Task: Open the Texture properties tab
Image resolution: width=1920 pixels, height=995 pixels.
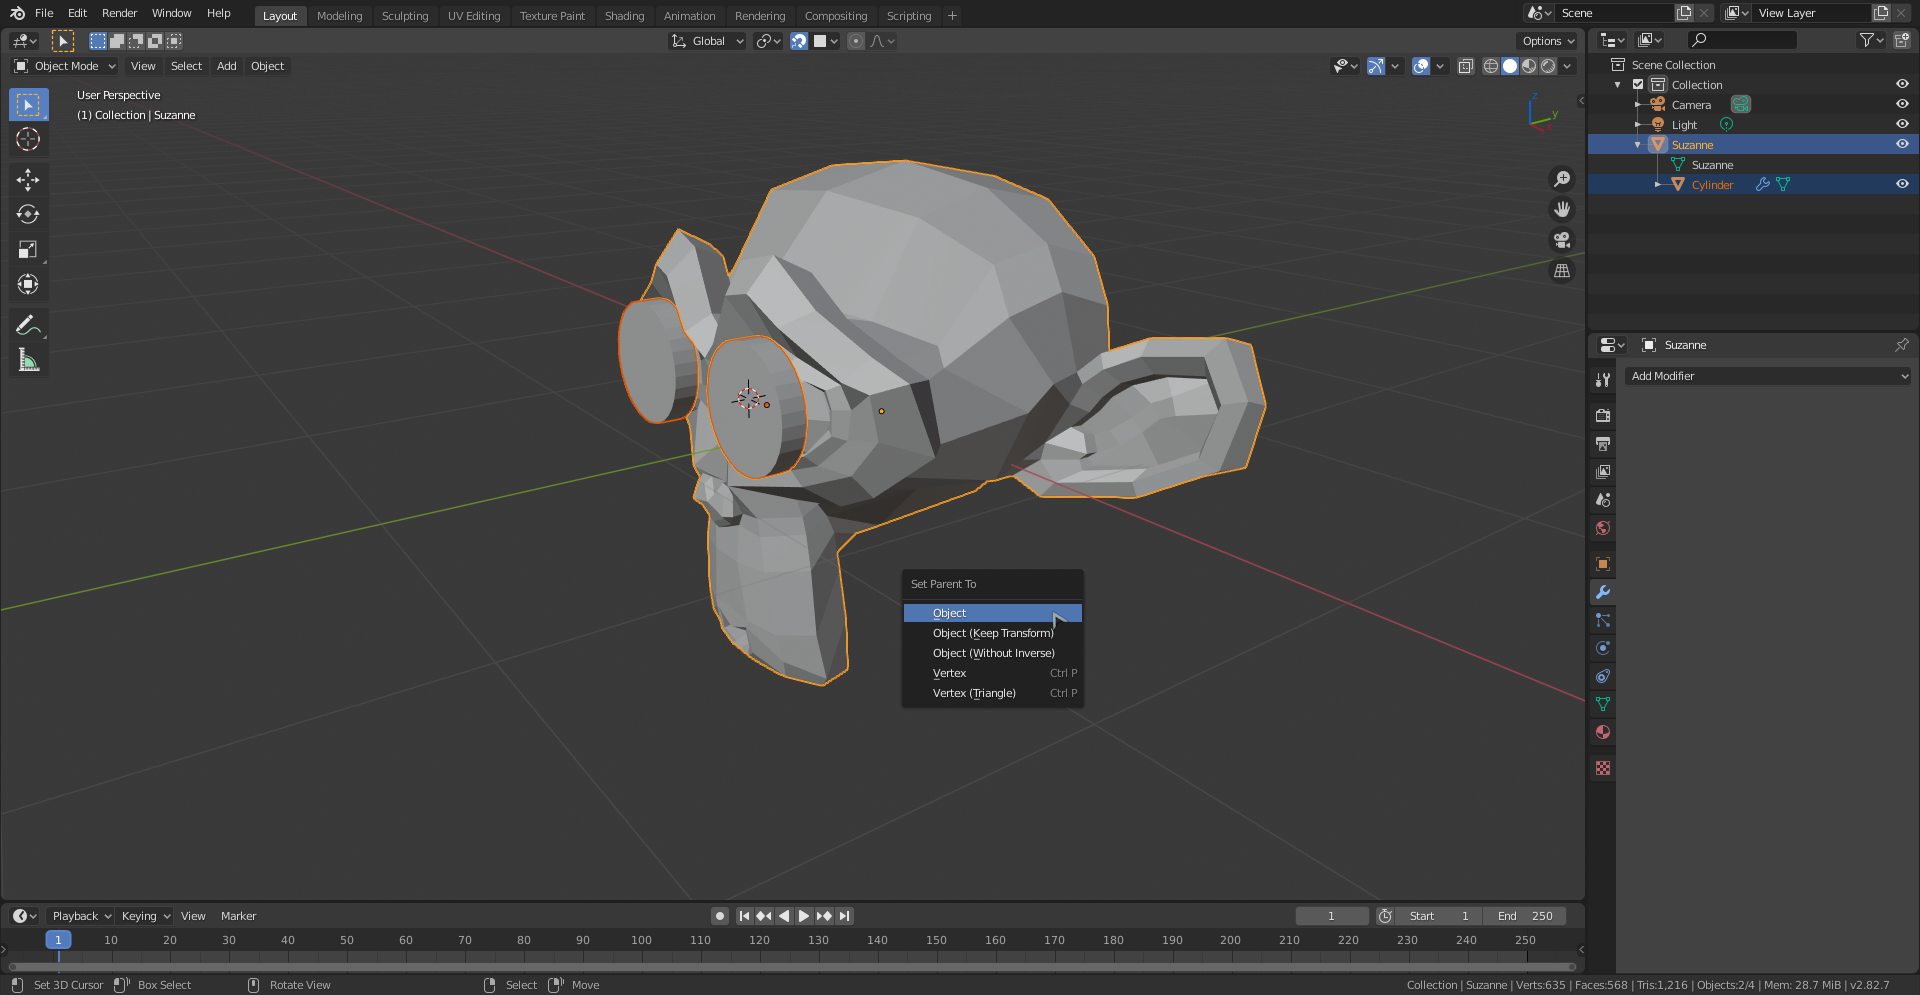Action: coord(1603,768)
